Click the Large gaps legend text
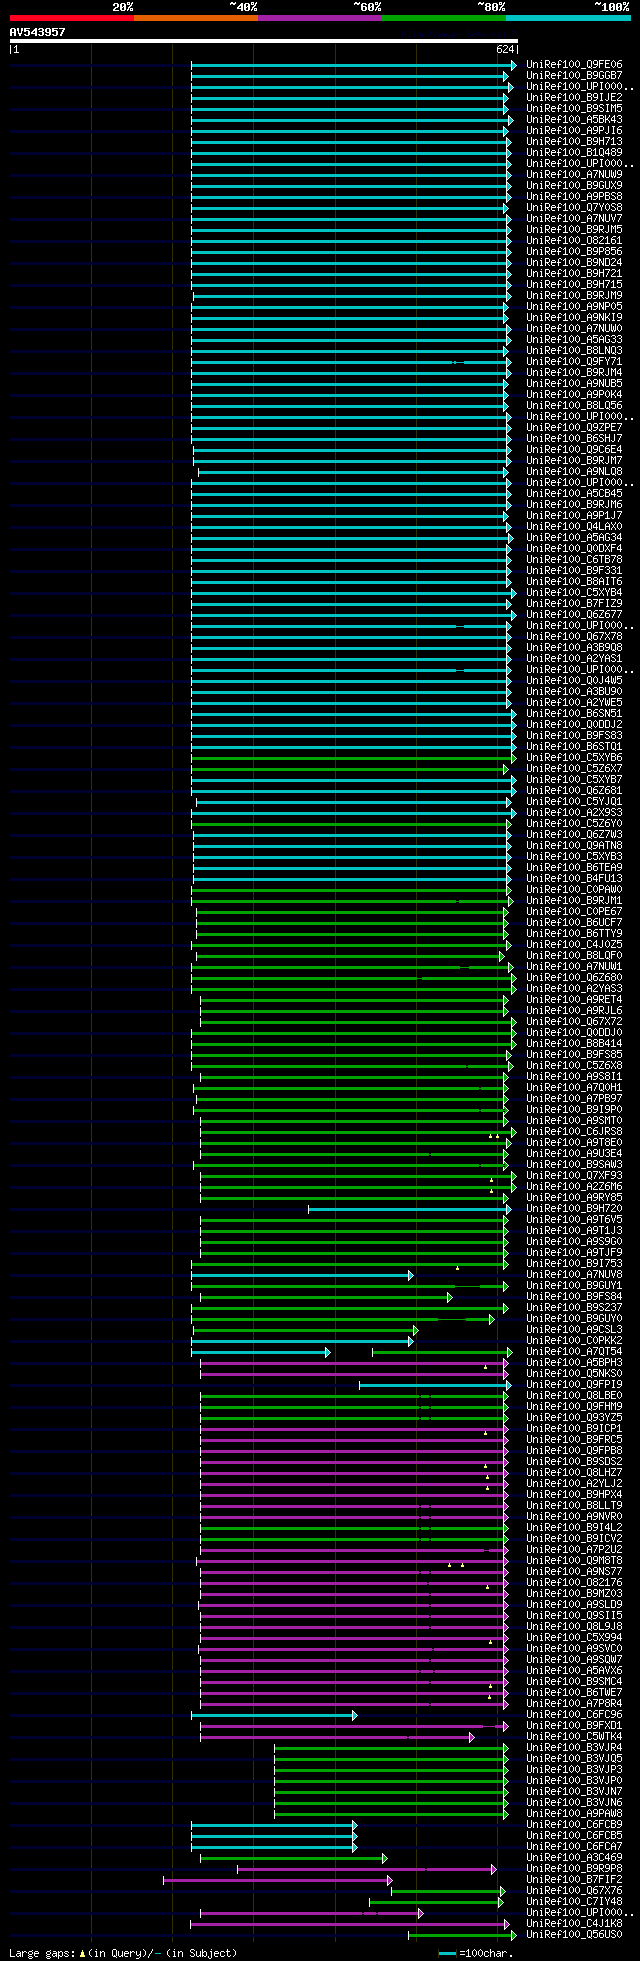Viewport: 640px width, 1961px height. [123, 1952]
